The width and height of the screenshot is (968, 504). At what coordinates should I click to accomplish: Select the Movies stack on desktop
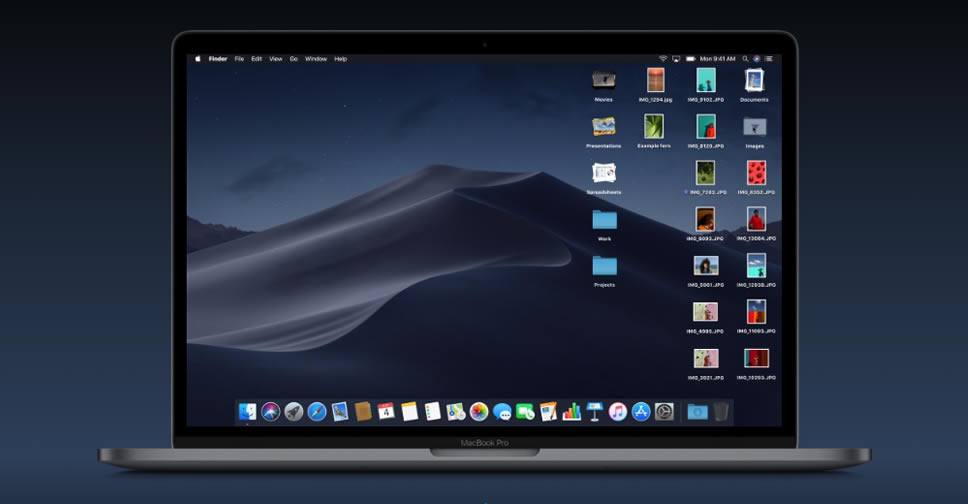(603, 80)
